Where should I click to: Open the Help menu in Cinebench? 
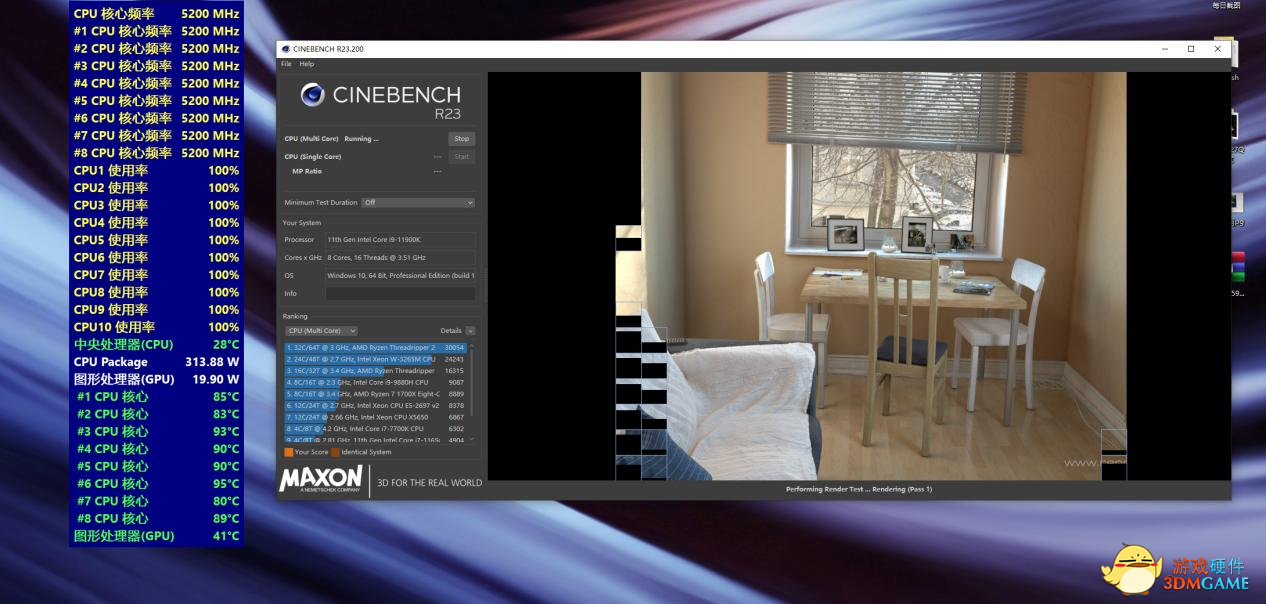point(307,64)
